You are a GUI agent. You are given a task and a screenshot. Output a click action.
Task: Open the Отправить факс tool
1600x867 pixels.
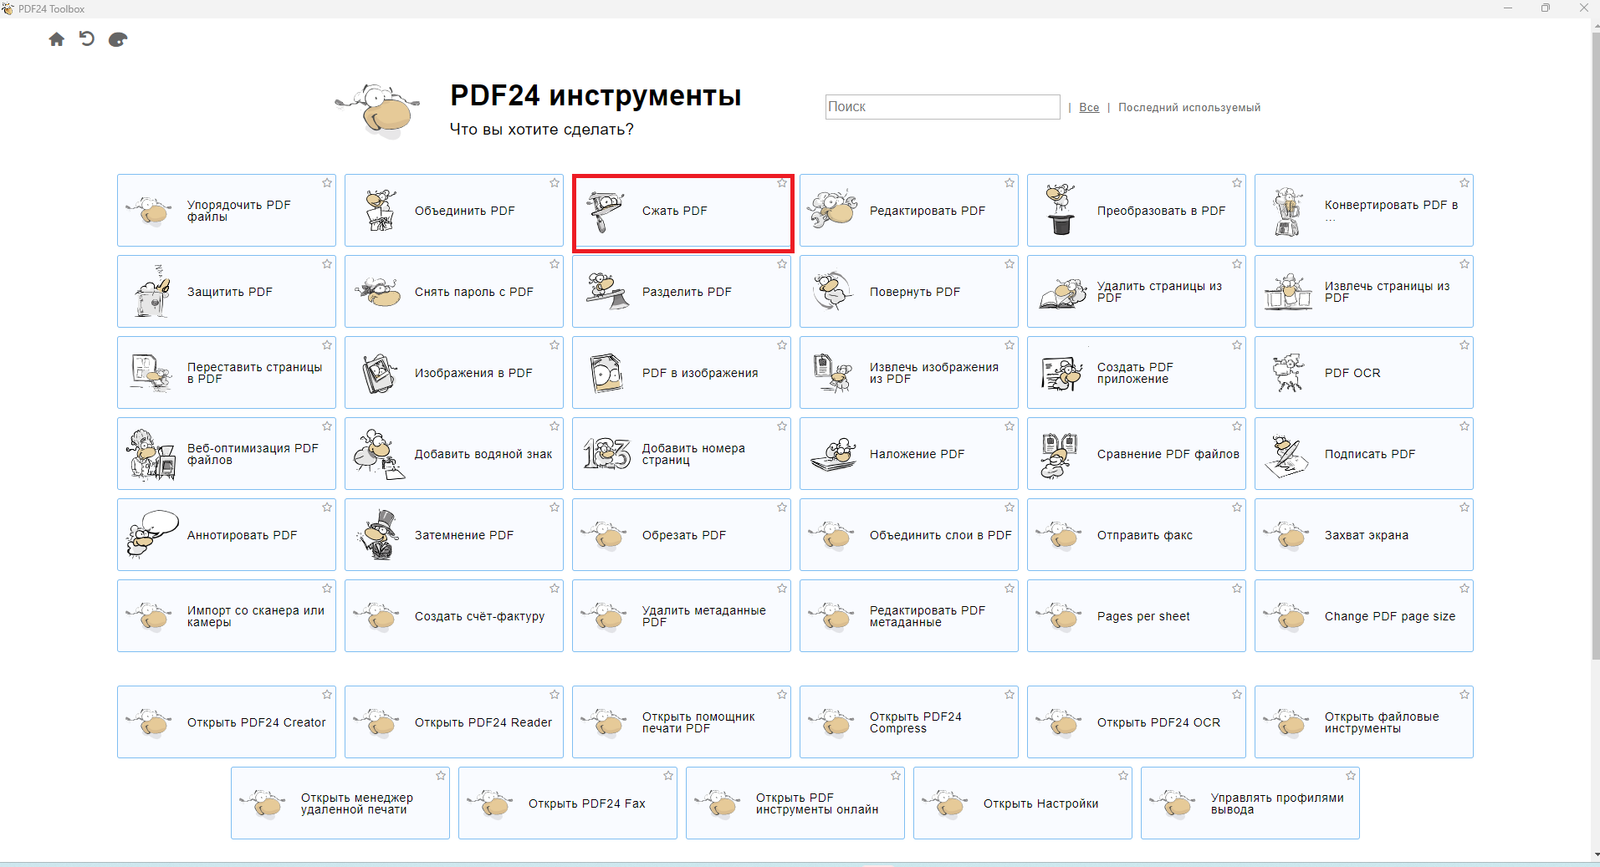click(1136, 535)
